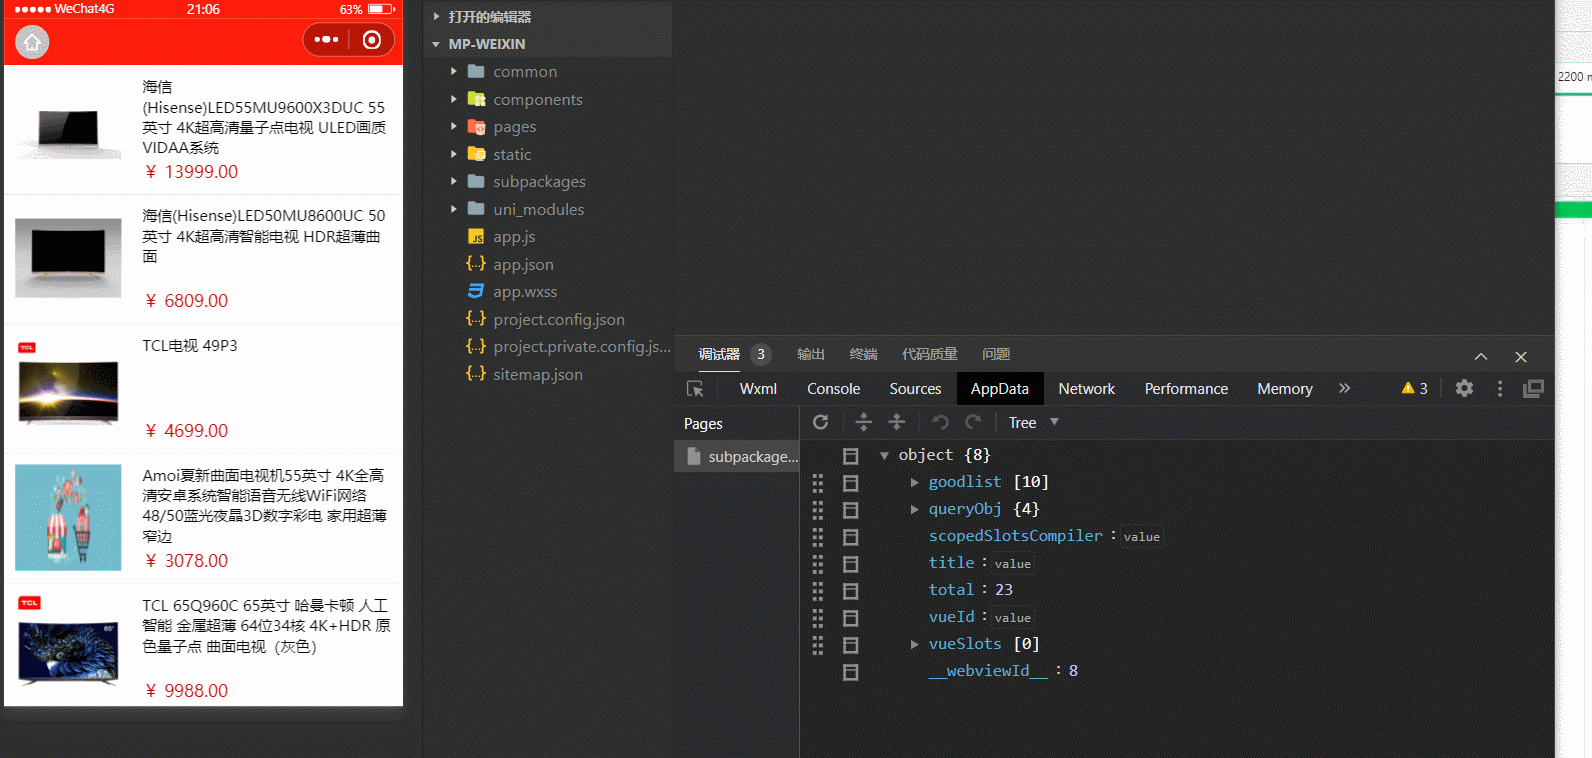Edit the title value field
The image size is (1592, 758).
click(x=1013, y=564)
